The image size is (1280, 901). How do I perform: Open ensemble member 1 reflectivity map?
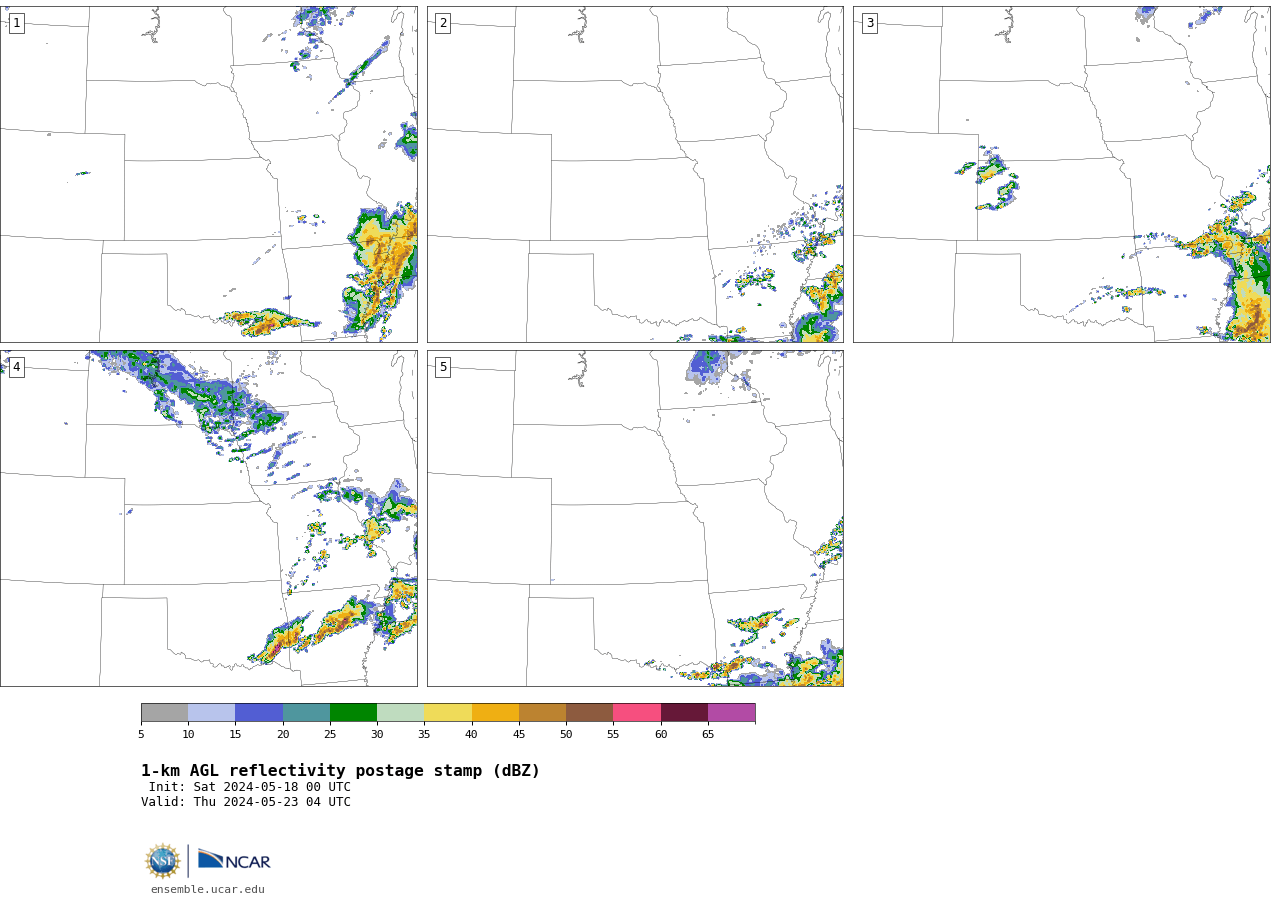pos(209,174)
